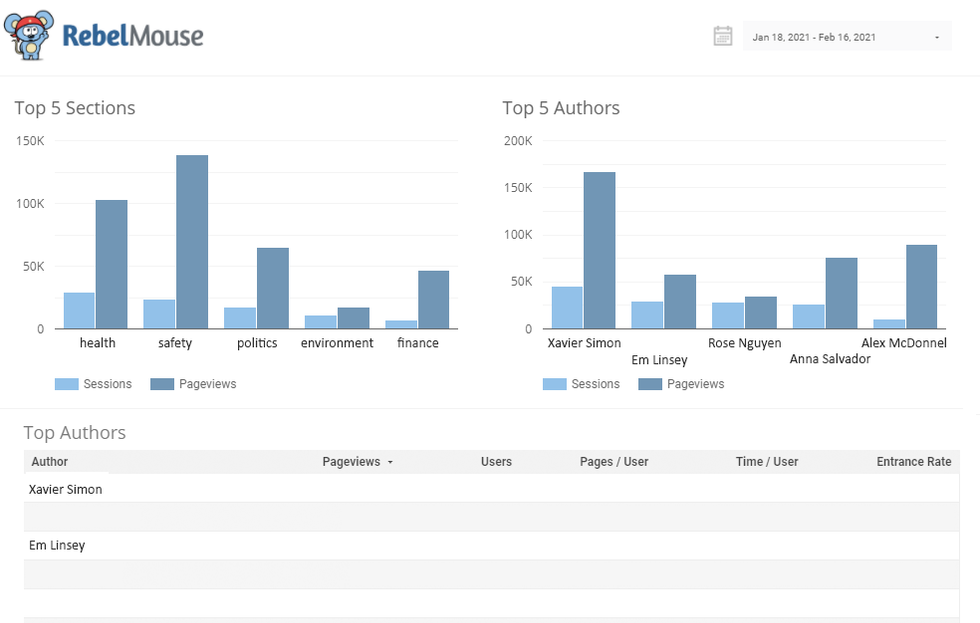Click the safety section Pageviews bar
Screen dimensions: 980x623
(192, 242)
